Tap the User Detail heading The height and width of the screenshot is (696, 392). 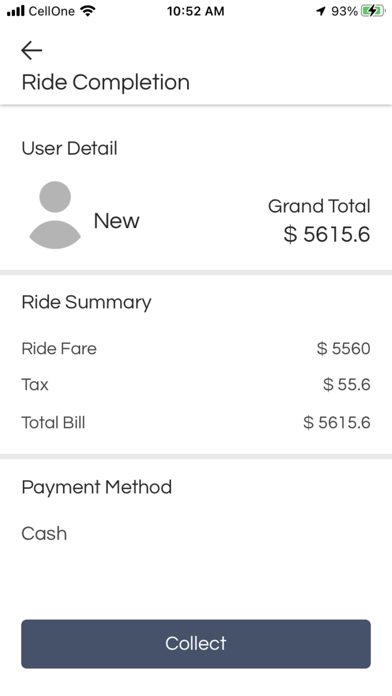click(69, 148)
